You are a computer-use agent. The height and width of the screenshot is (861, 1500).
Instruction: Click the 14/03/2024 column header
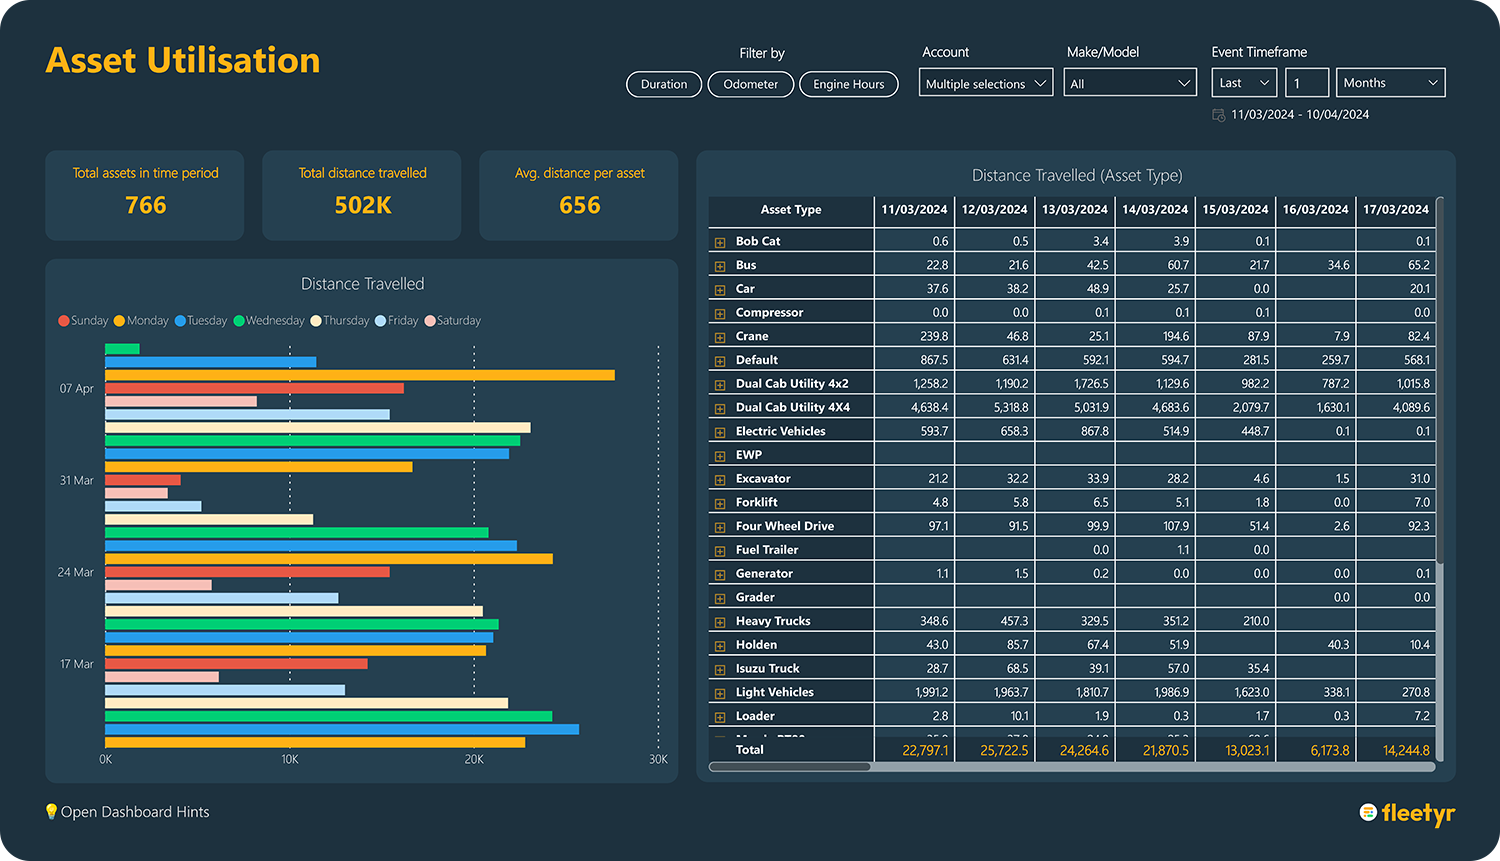pyautogui.click(x=1154, y=210)
